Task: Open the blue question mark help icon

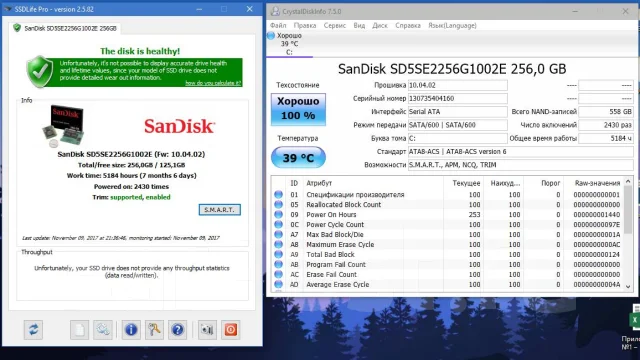Action: coord(177,329)
